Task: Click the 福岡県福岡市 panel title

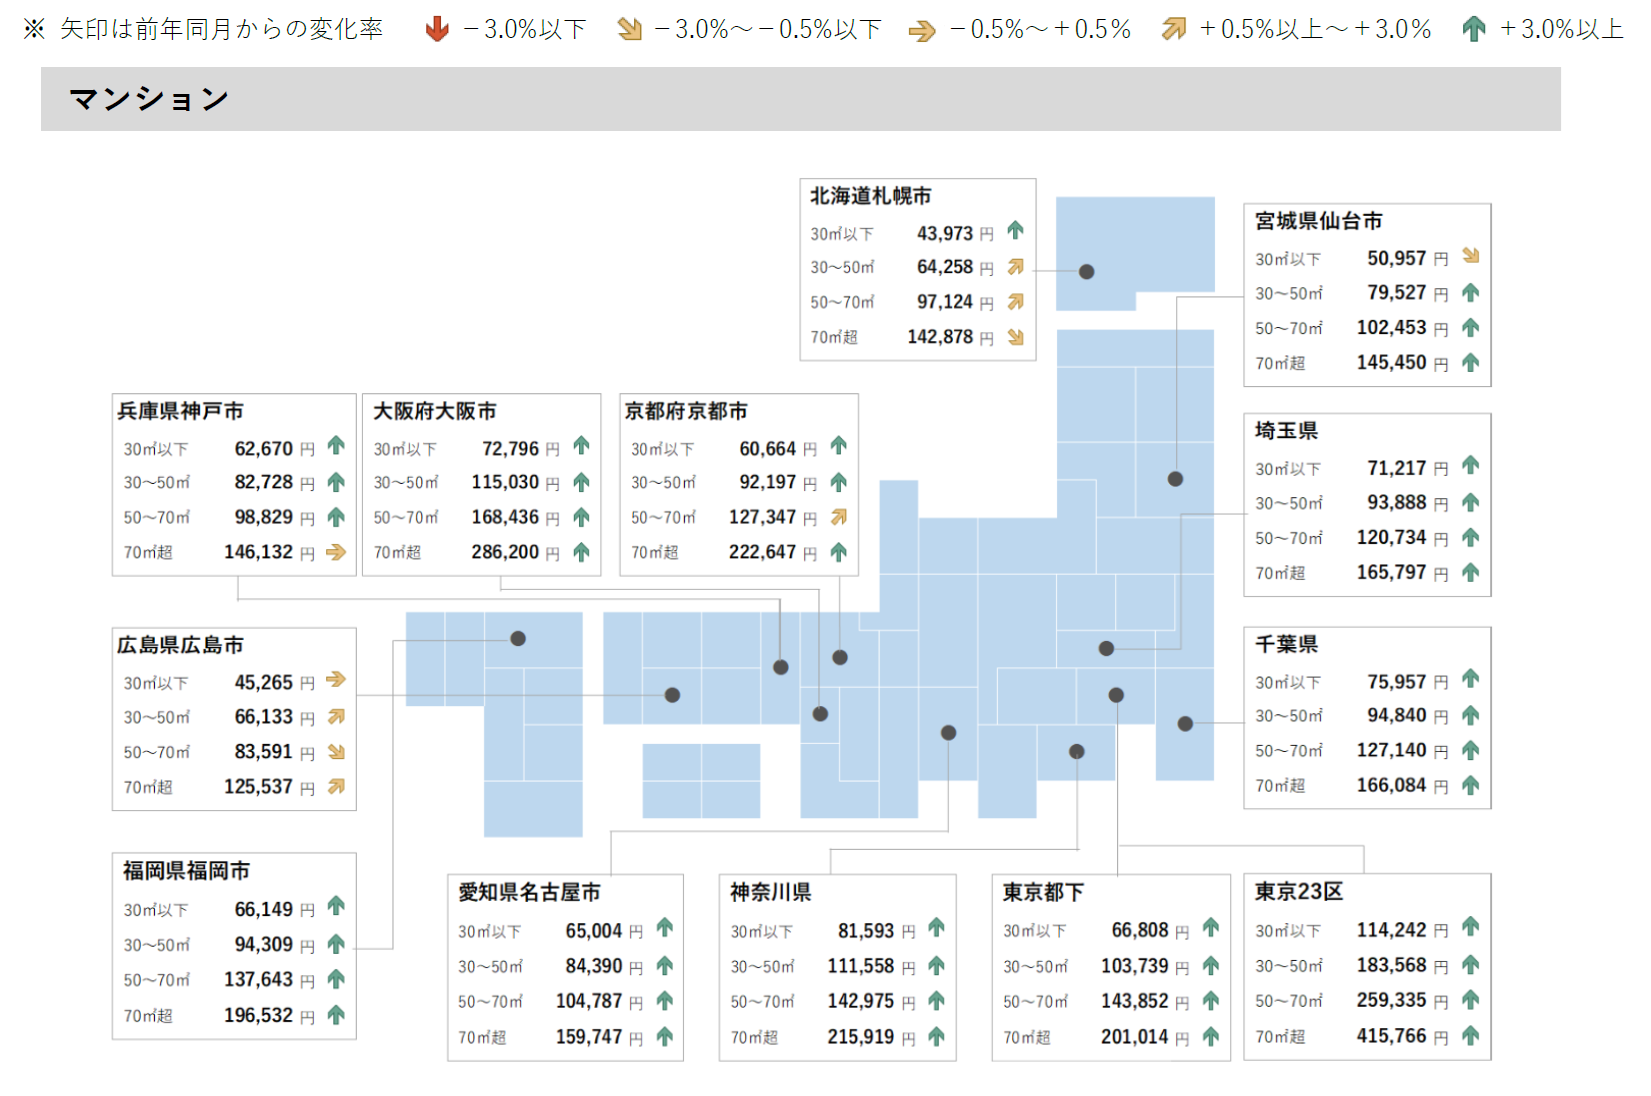Action: pyautogui.click(x=186, y=871)
